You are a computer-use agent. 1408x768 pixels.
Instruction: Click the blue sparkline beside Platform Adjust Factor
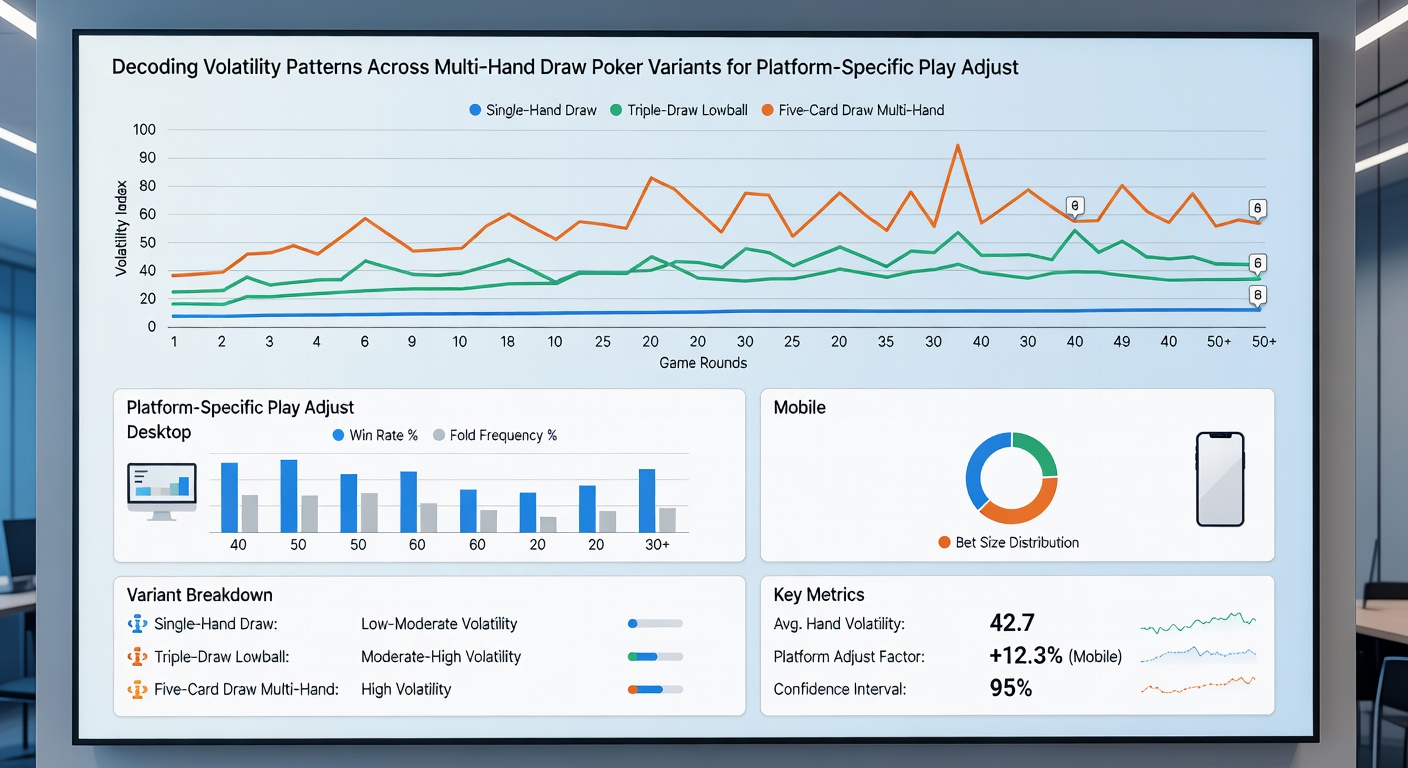click(1198, 656)
